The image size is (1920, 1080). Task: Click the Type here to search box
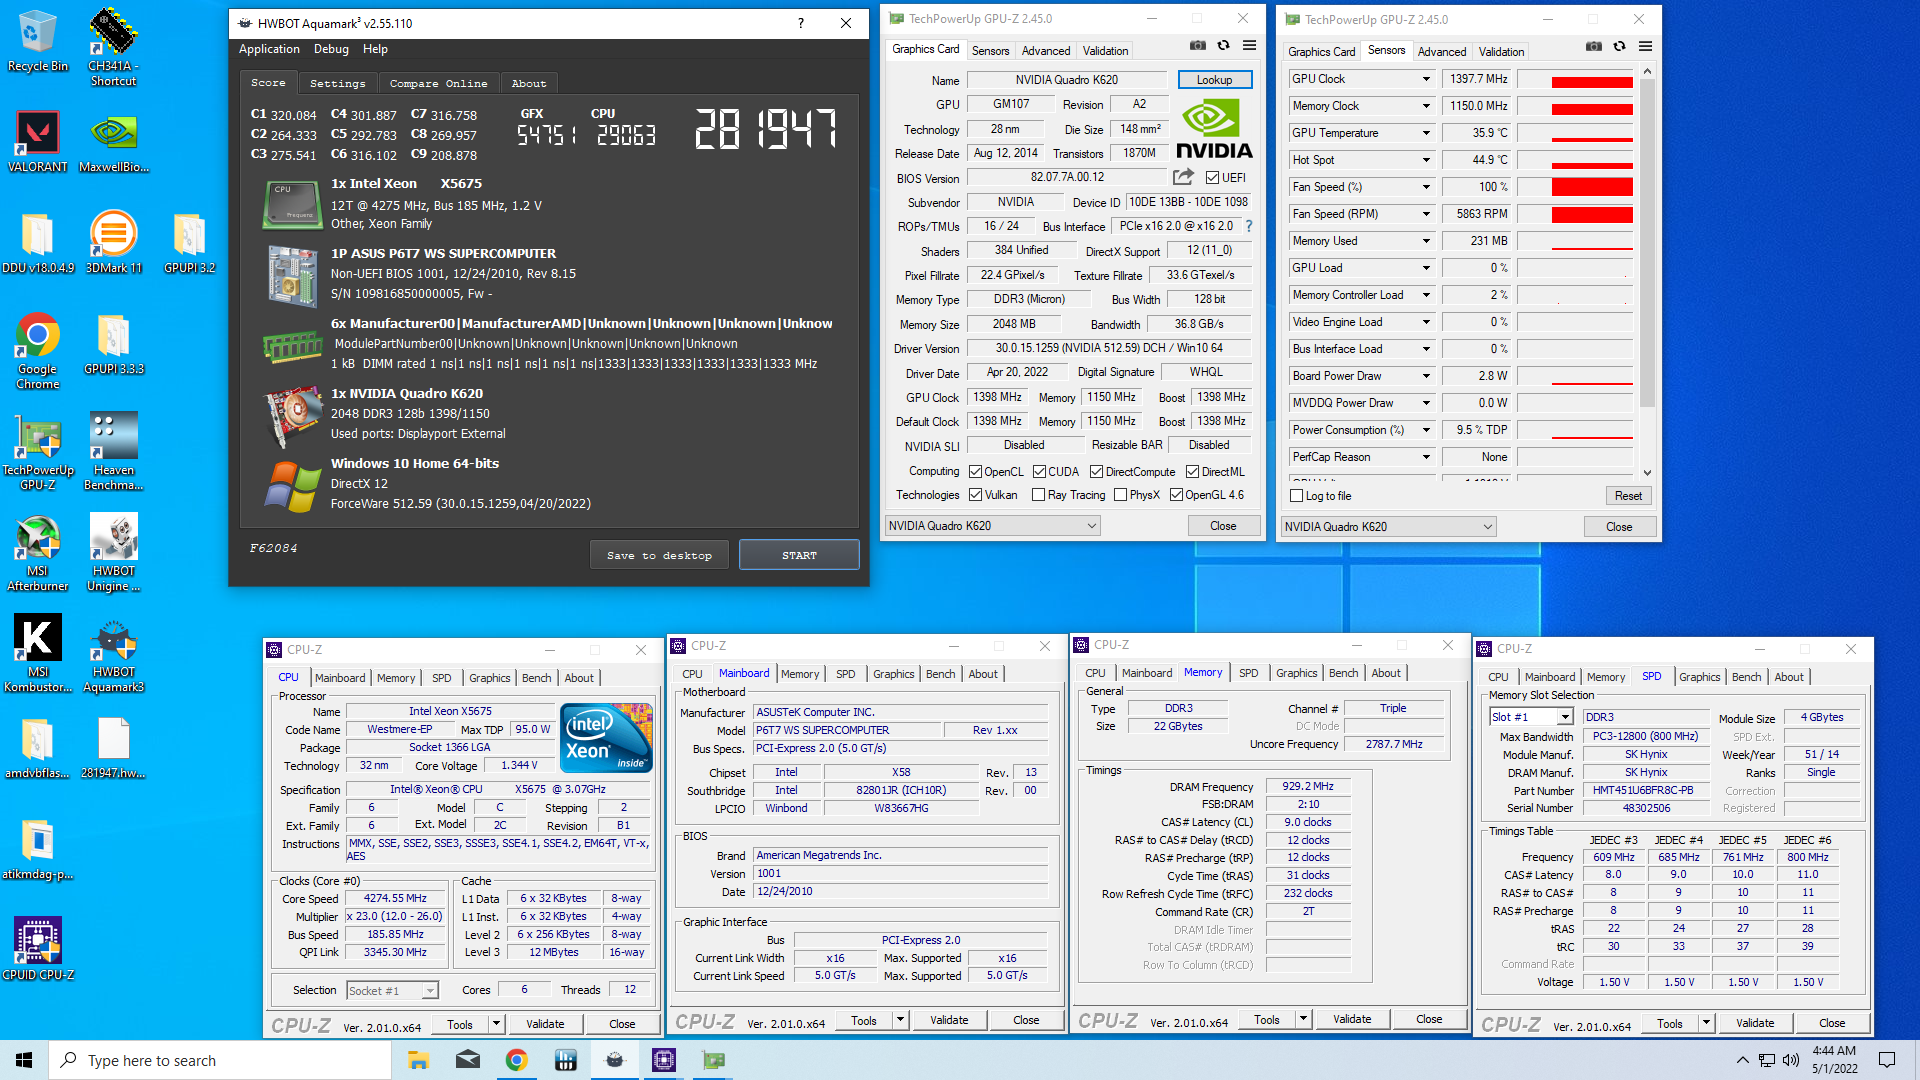(x=220, y=1060)
